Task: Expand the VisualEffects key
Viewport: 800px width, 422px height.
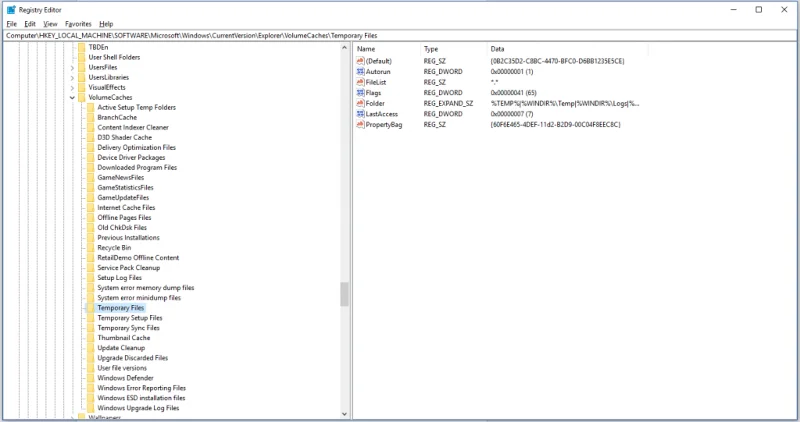Action: [72, 87]
